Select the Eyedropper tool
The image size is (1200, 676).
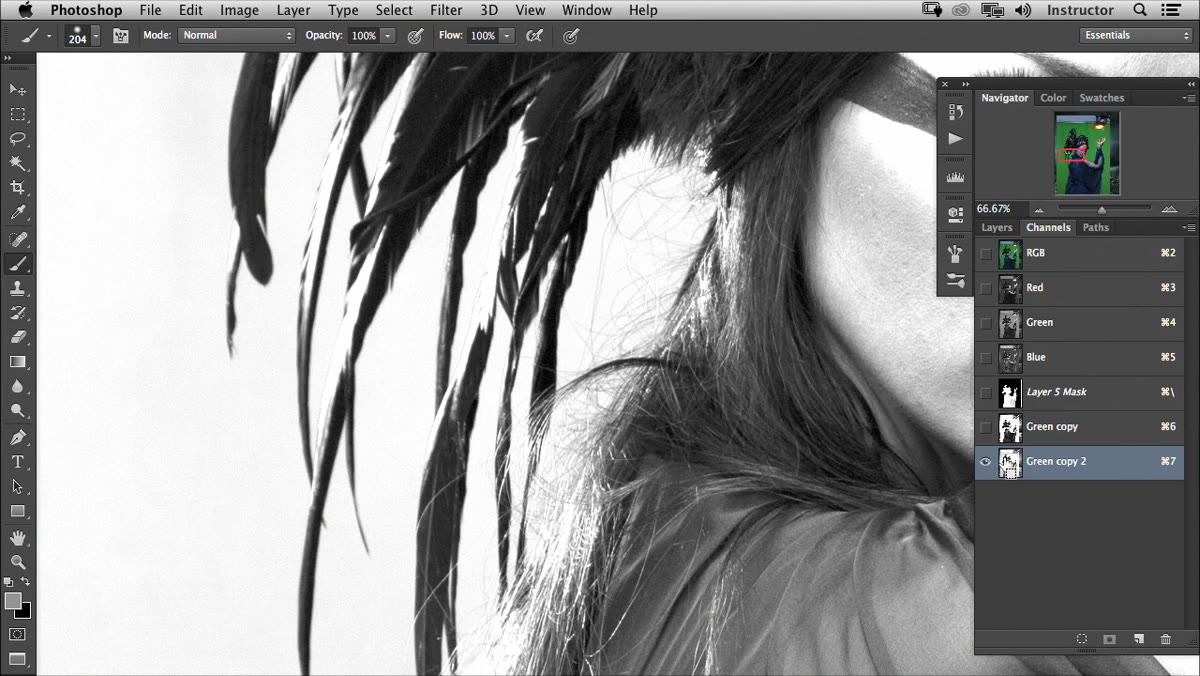point(18,213)
